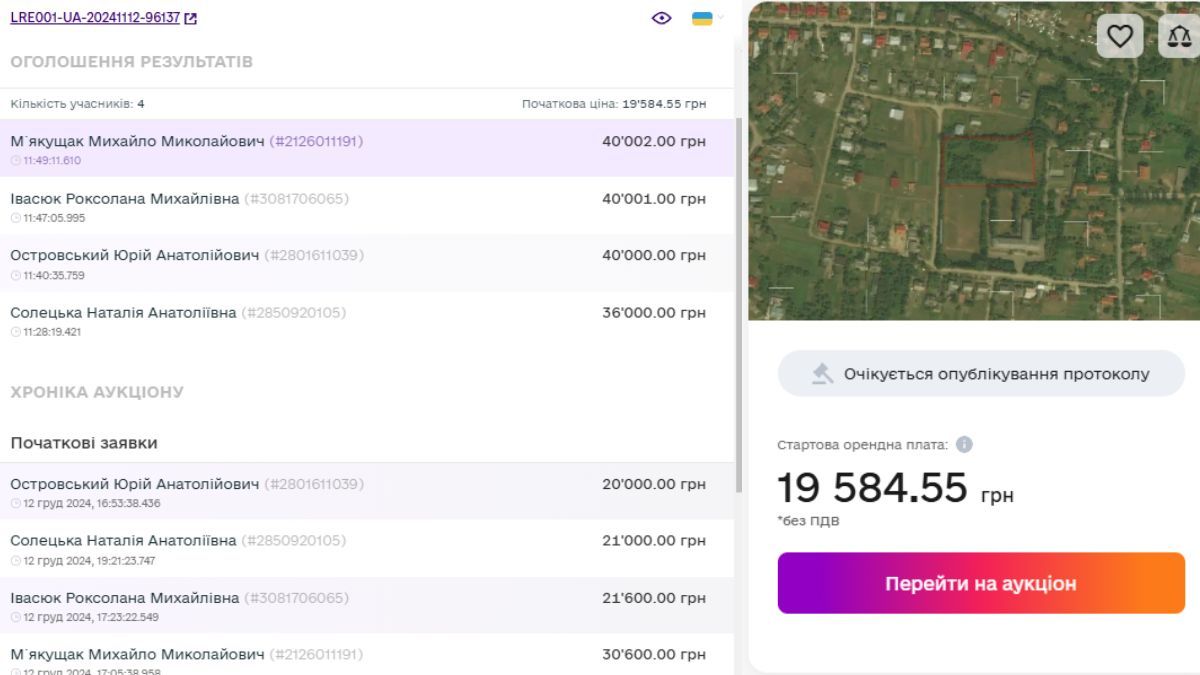Click the clock icon under Солецька 36'000 bid
Image resolution: width=1200 pixels, height=675 pixels.
15,332
